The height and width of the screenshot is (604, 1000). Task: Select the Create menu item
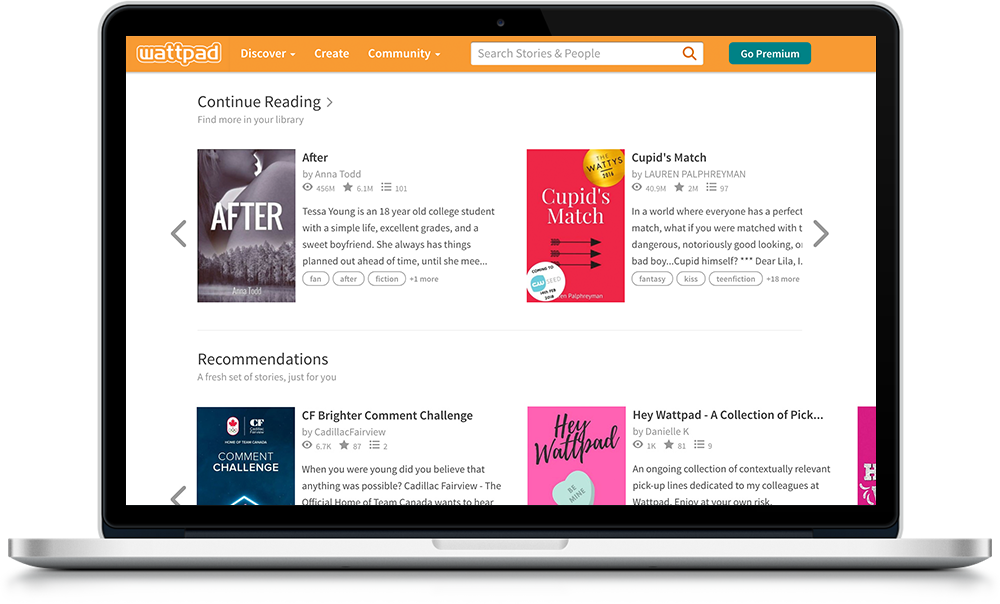(331, 54)
